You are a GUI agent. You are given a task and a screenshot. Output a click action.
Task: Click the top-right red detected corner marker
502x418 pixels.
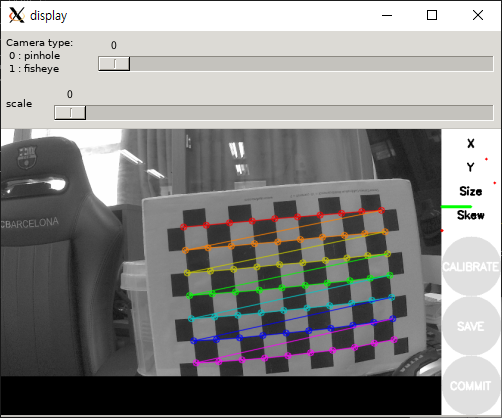pyautogui.click(x=382, y=210)
